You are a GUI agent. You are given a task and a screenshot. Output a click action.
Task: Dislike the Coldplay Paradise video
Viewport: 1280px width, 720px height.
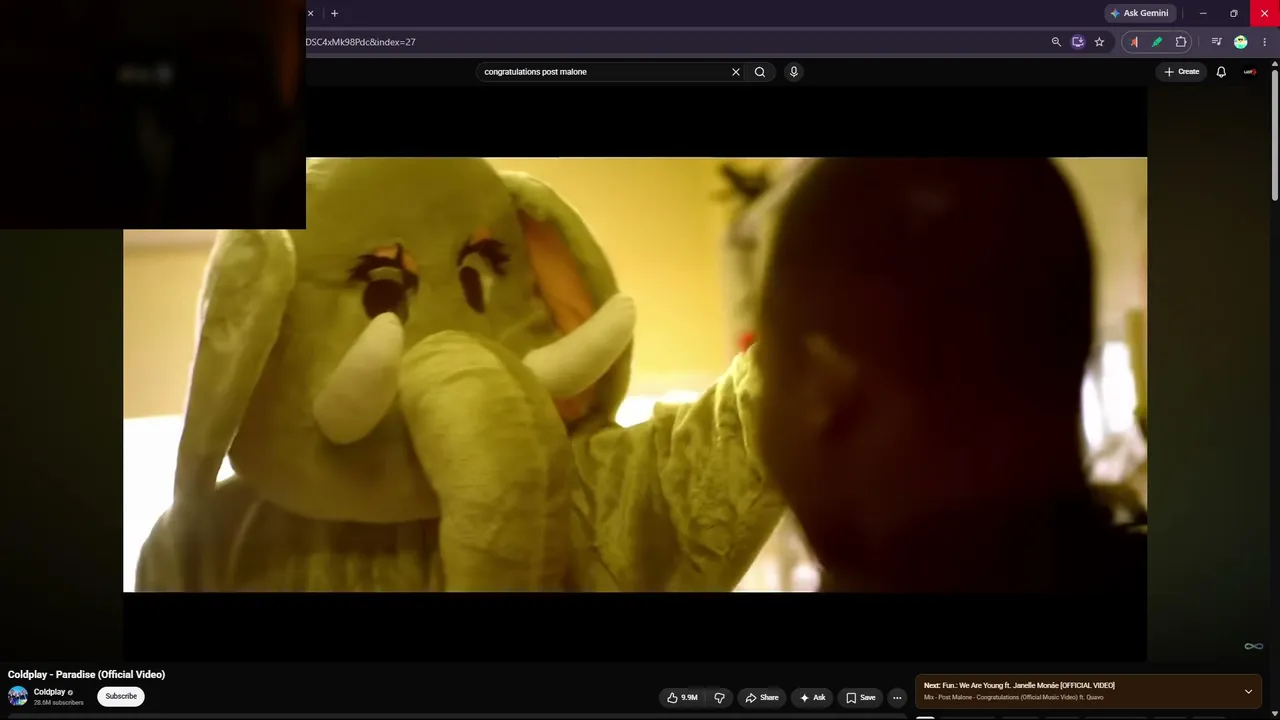click(x=719, y=698)
